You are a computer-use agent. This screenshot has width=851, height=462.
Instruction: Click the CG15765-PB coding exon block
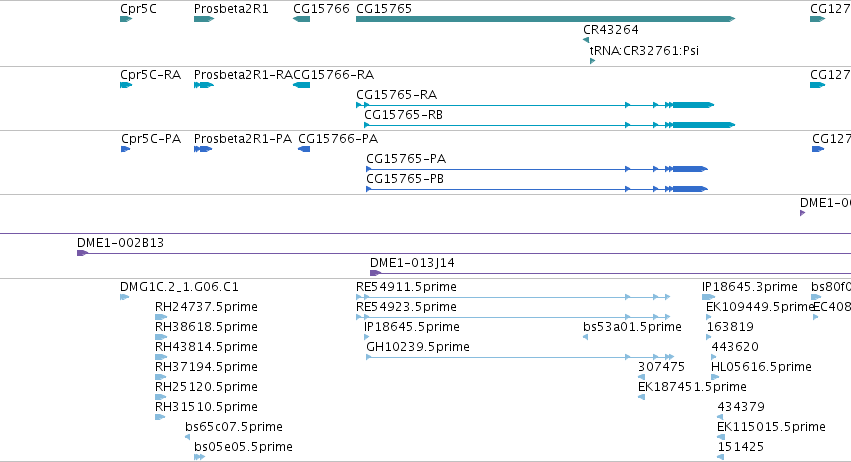pos(690,189)
